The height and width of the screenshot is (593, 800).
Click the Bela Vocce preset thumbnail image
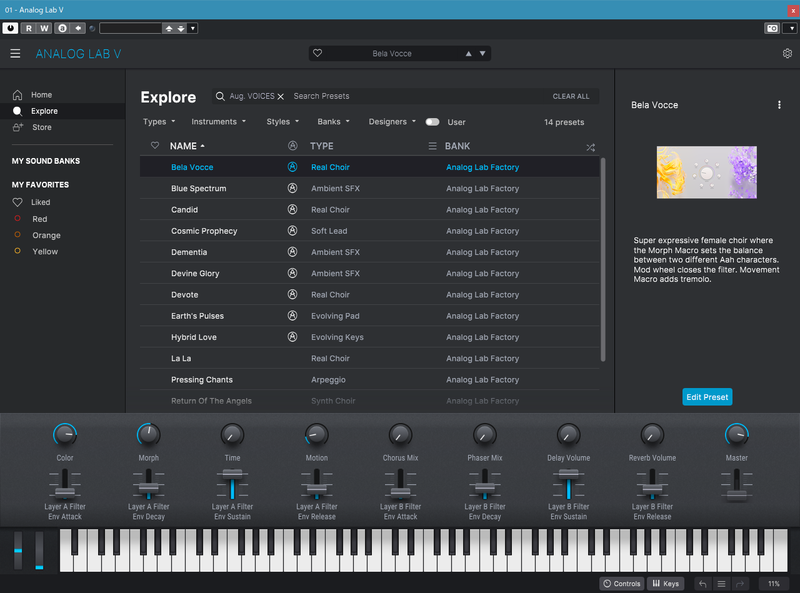pos(707,172)
